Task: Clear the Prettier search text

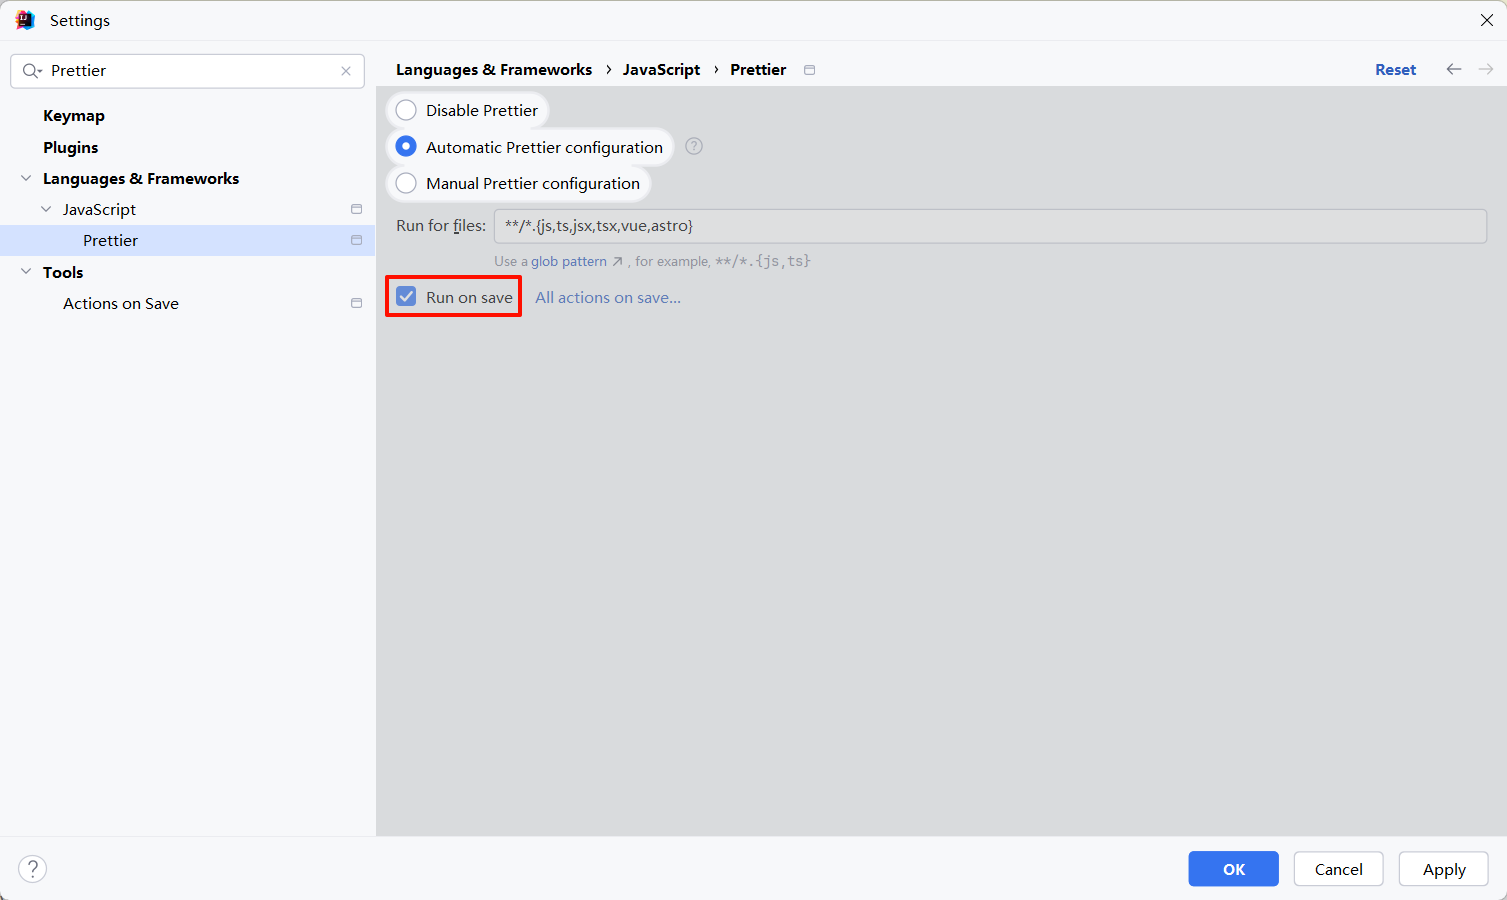Action: 346,71
